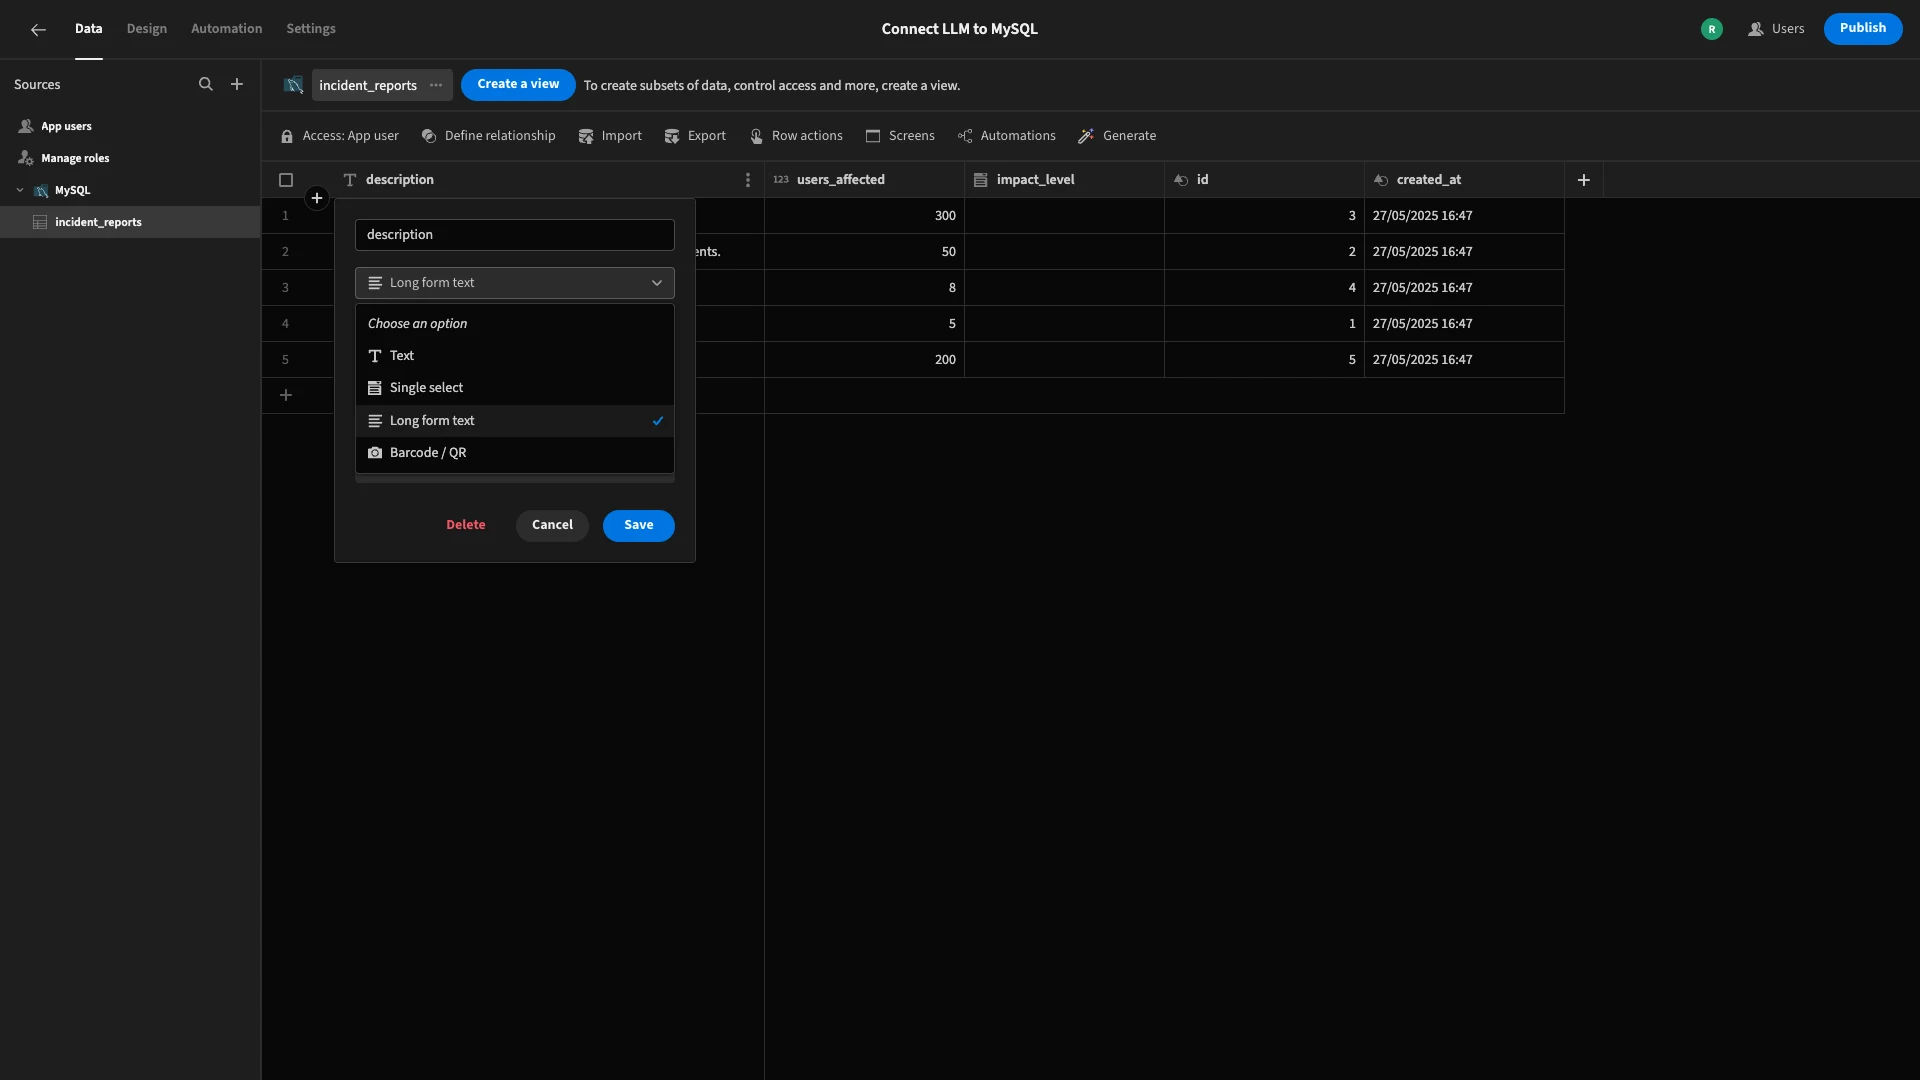Open Define relationship
This screenshot has width=1920, height=1080.
tap(488, 136)
